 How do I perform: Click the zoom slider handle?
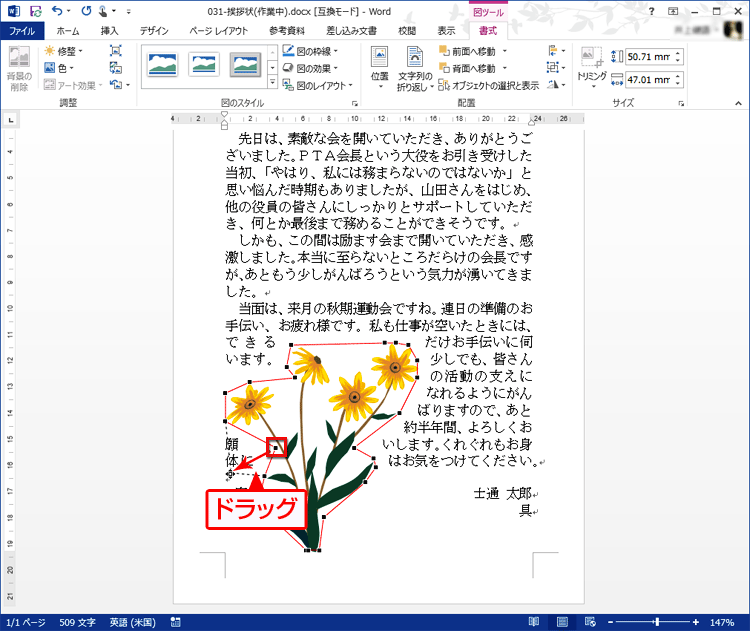coord(657,622)
